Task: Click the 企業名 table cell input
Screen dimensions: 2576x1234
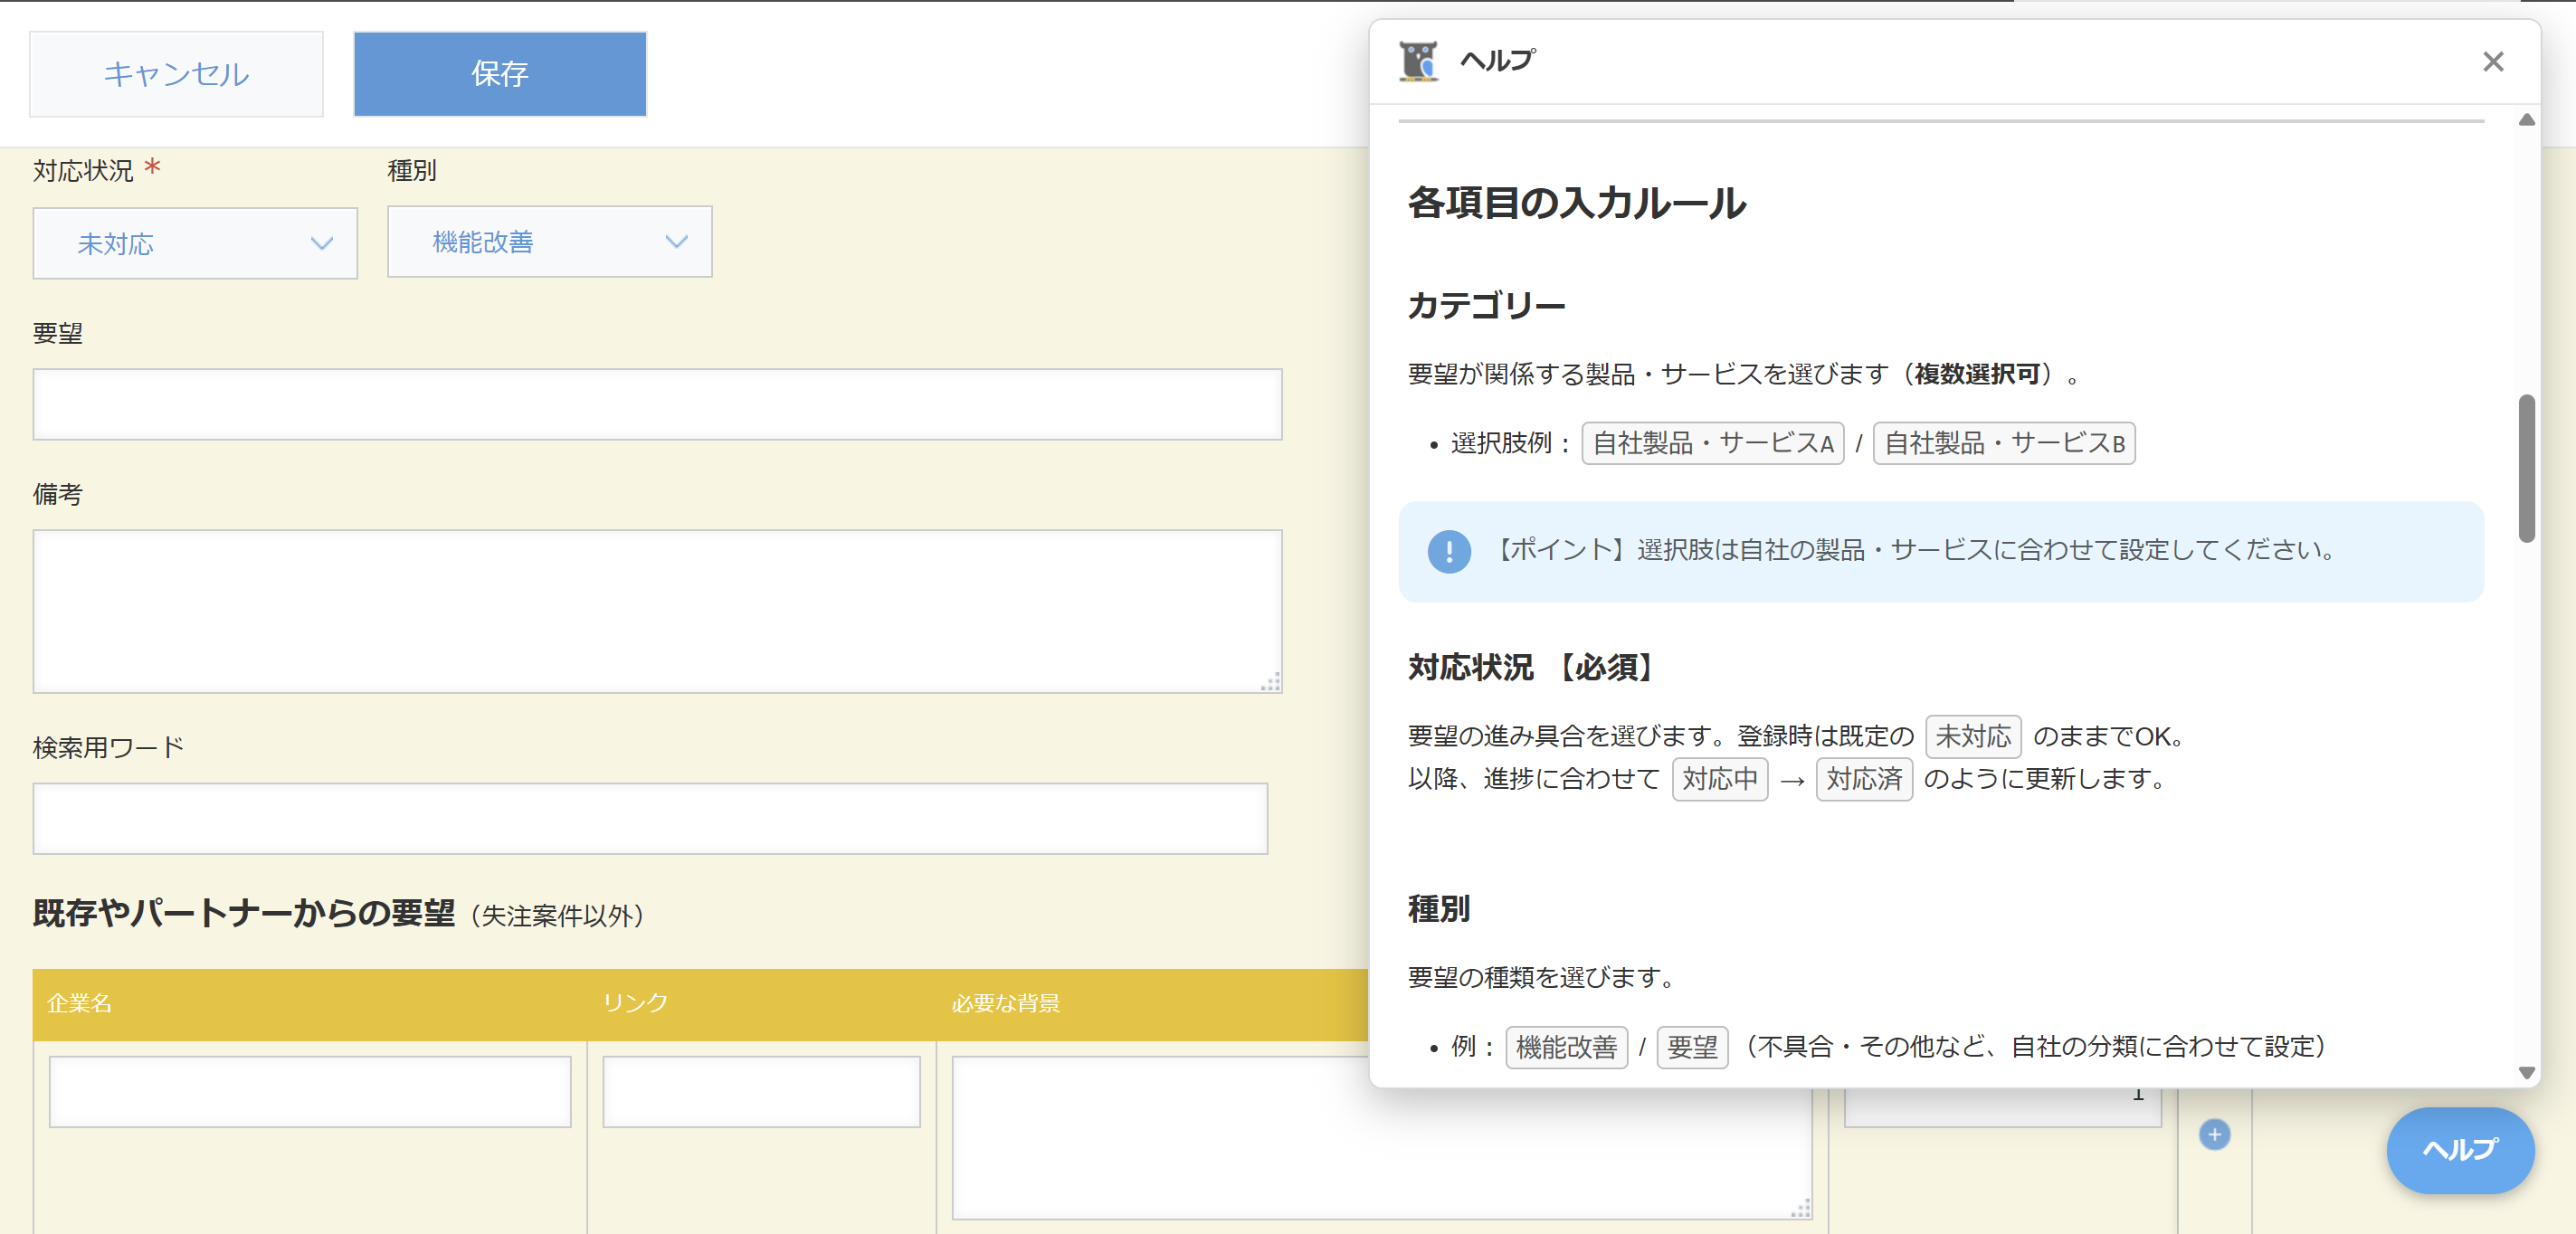Action: (310, 1091)
